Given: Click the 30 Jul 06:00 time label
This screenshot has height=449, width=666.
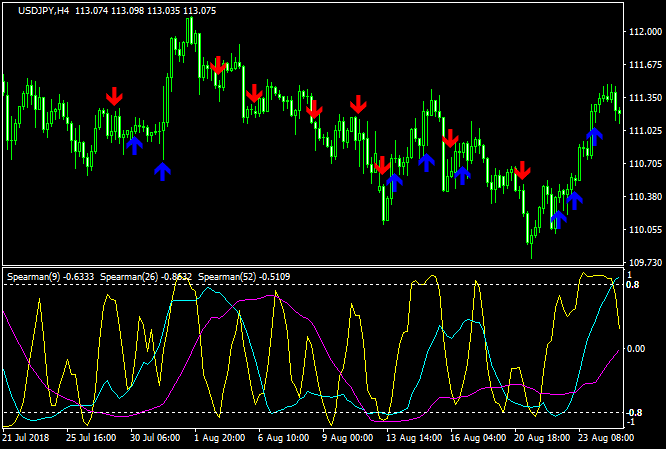Looking at the screenshot, I should click(155, 438).
